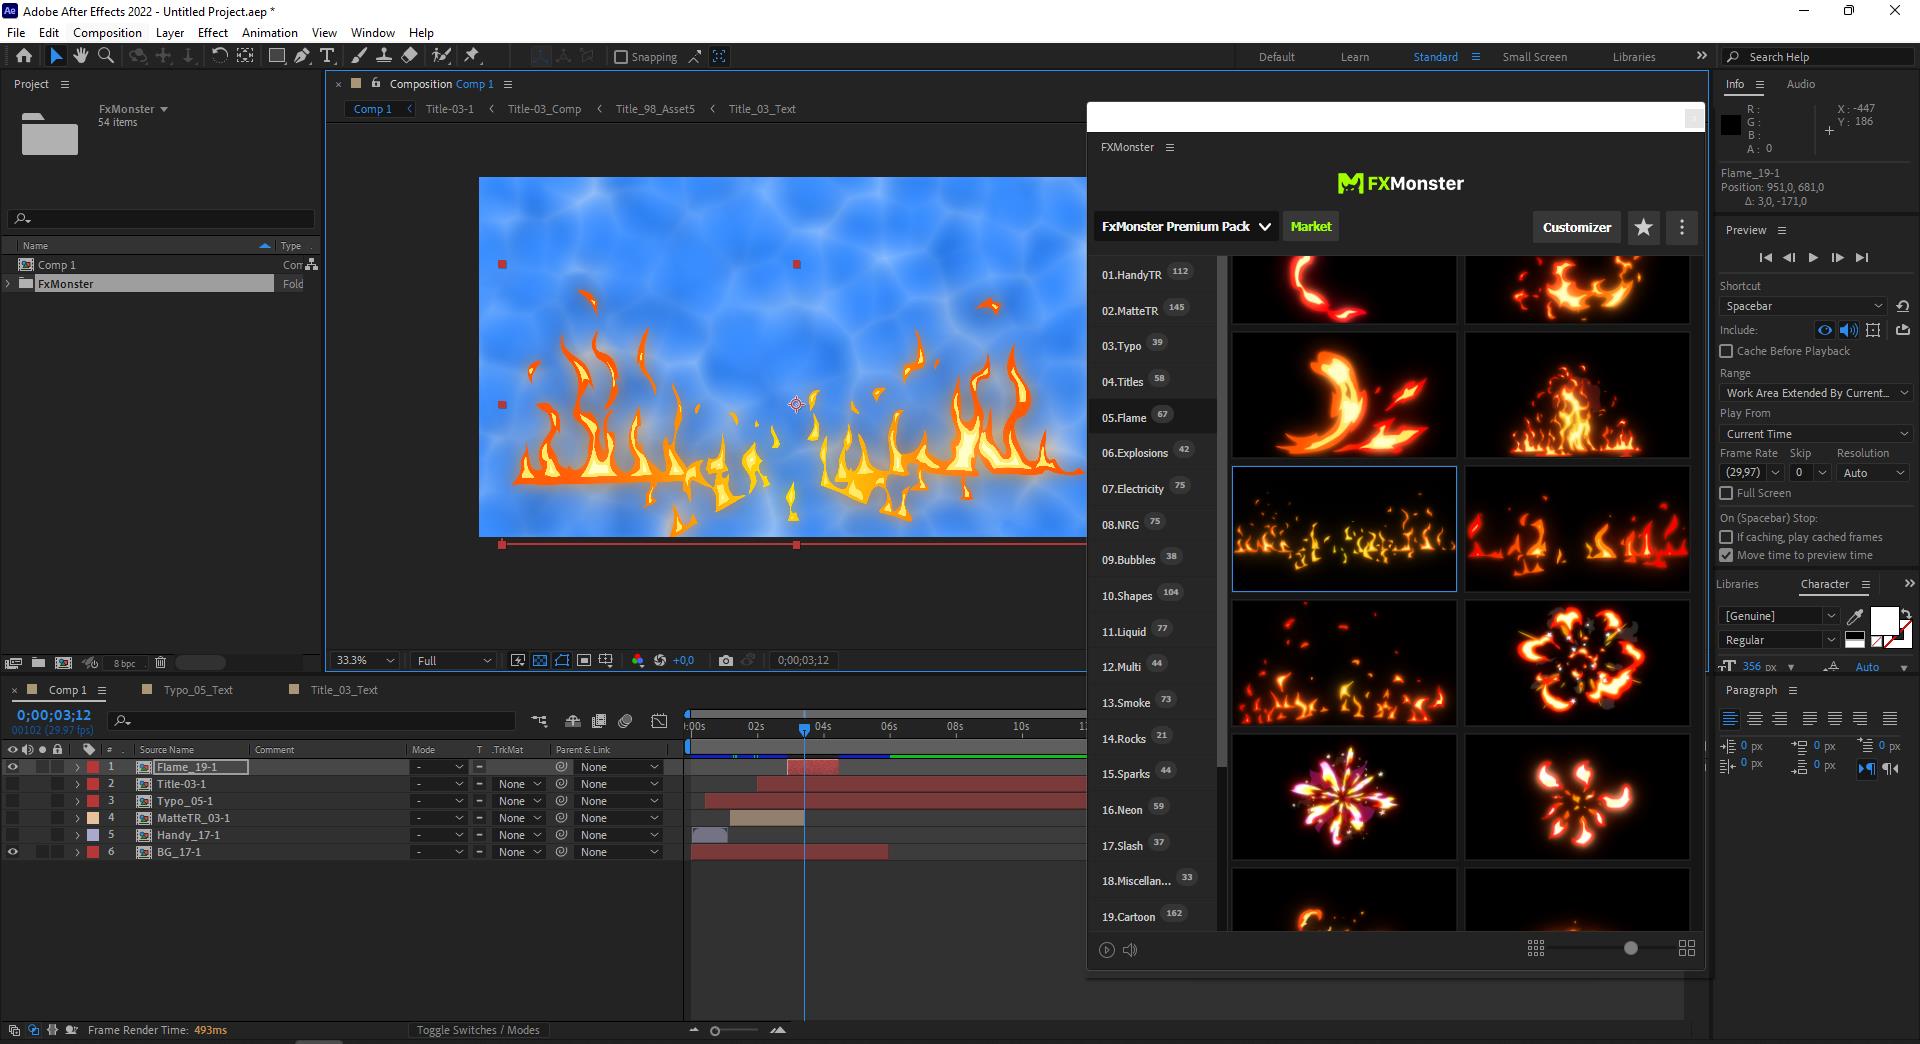Viewport: 1920px width, 1044px height.
Task: Open Play From Current Time dropdown
Action: [x=1815, y=434]
